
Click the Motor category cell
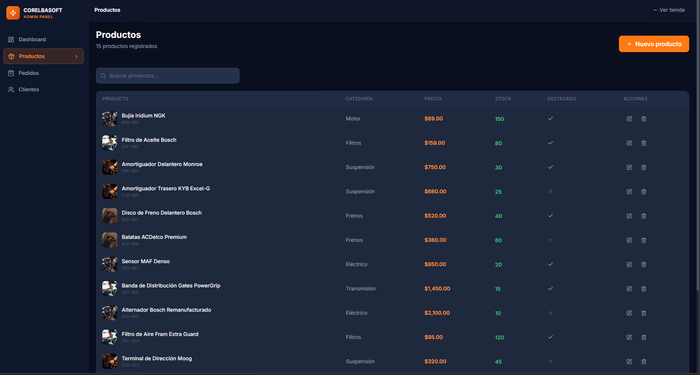point(353,119)
